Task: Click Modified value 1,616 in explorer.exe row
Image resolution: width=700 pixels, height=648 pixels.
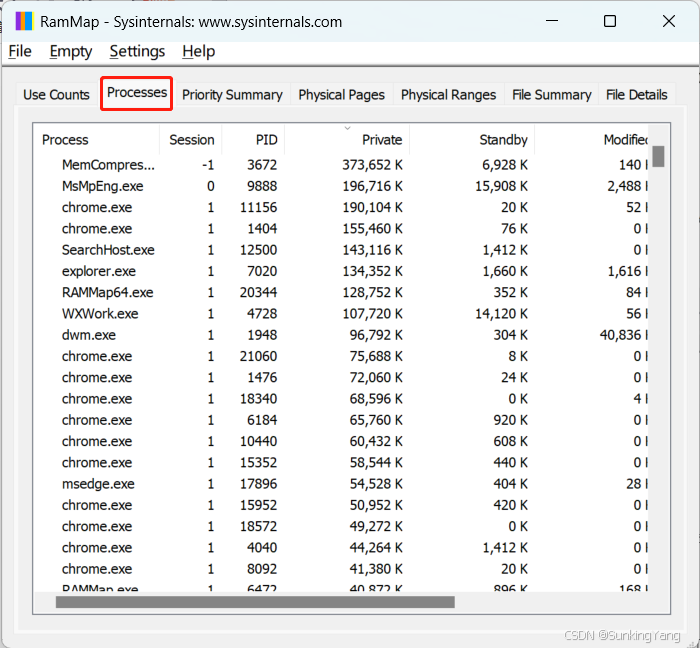Action: pos(627,271)
